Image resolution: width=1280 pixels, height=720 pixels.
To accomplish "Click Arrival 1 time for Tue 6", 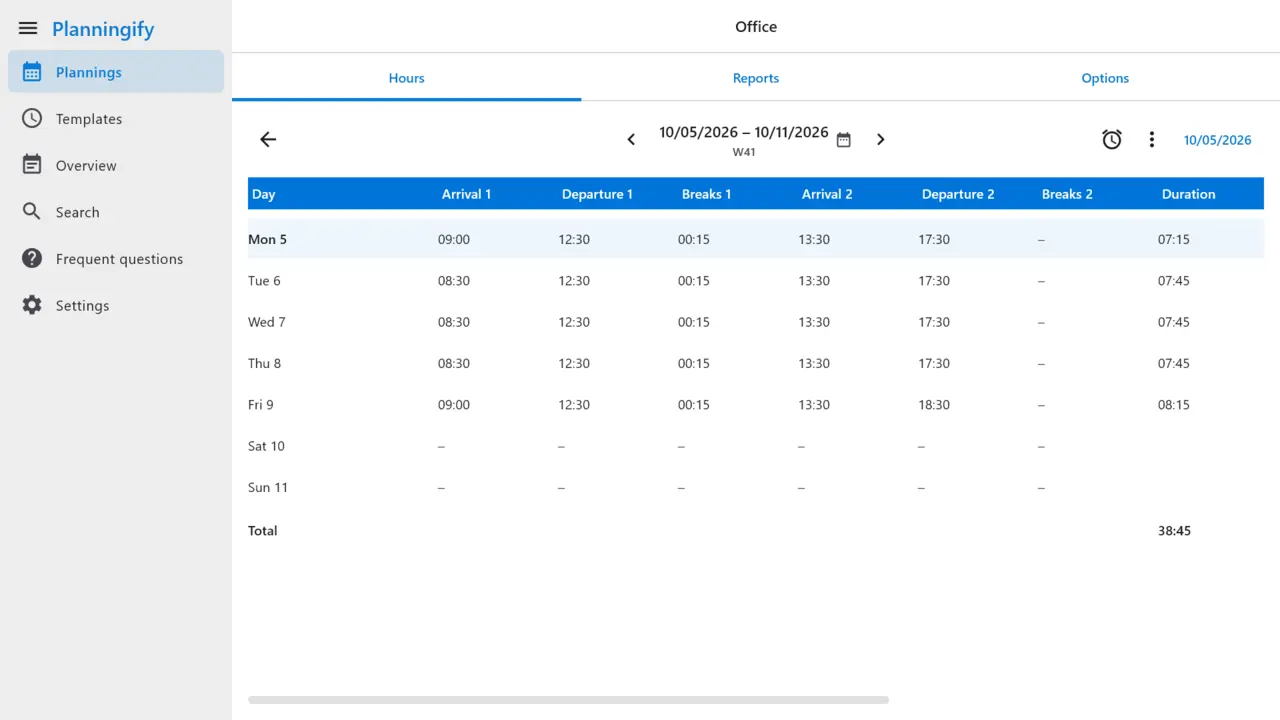I will click(454, 281).
